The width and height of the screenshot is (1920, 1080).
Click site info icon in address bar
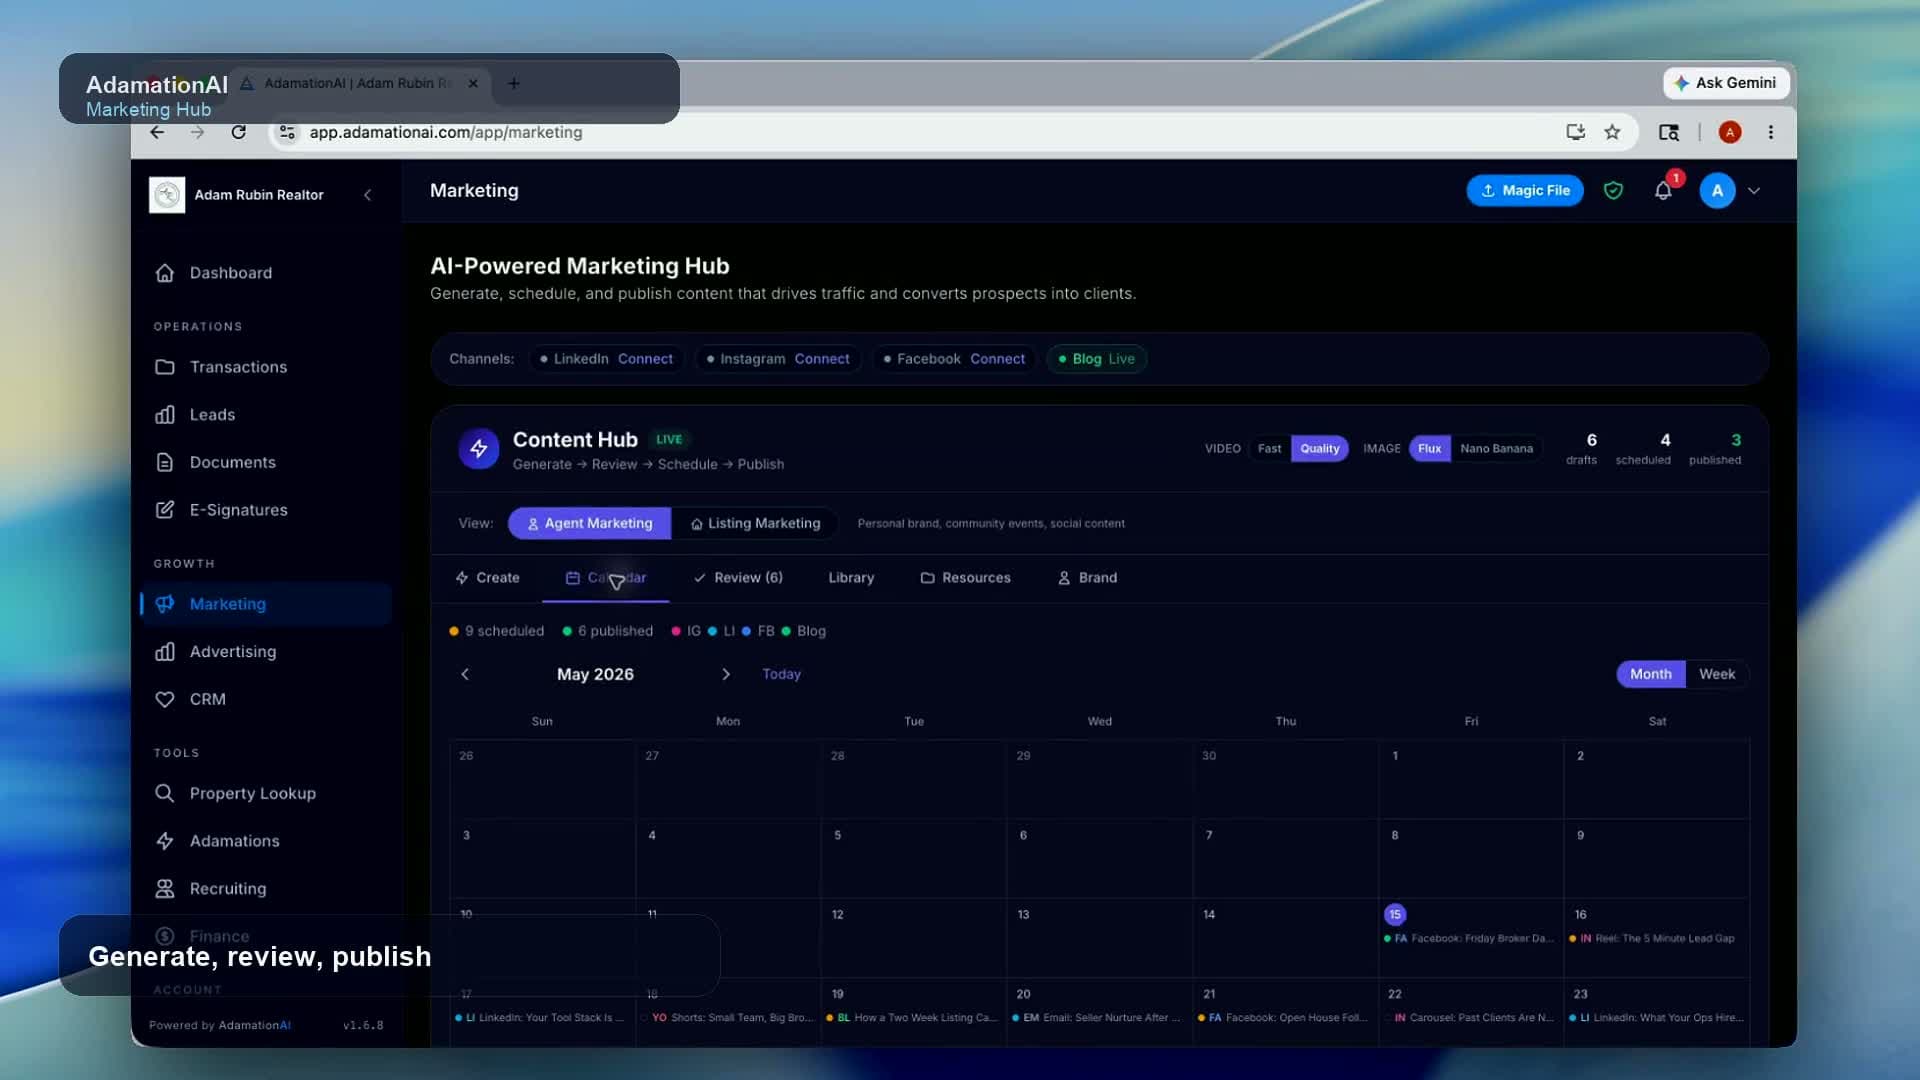tap(287, 132)
